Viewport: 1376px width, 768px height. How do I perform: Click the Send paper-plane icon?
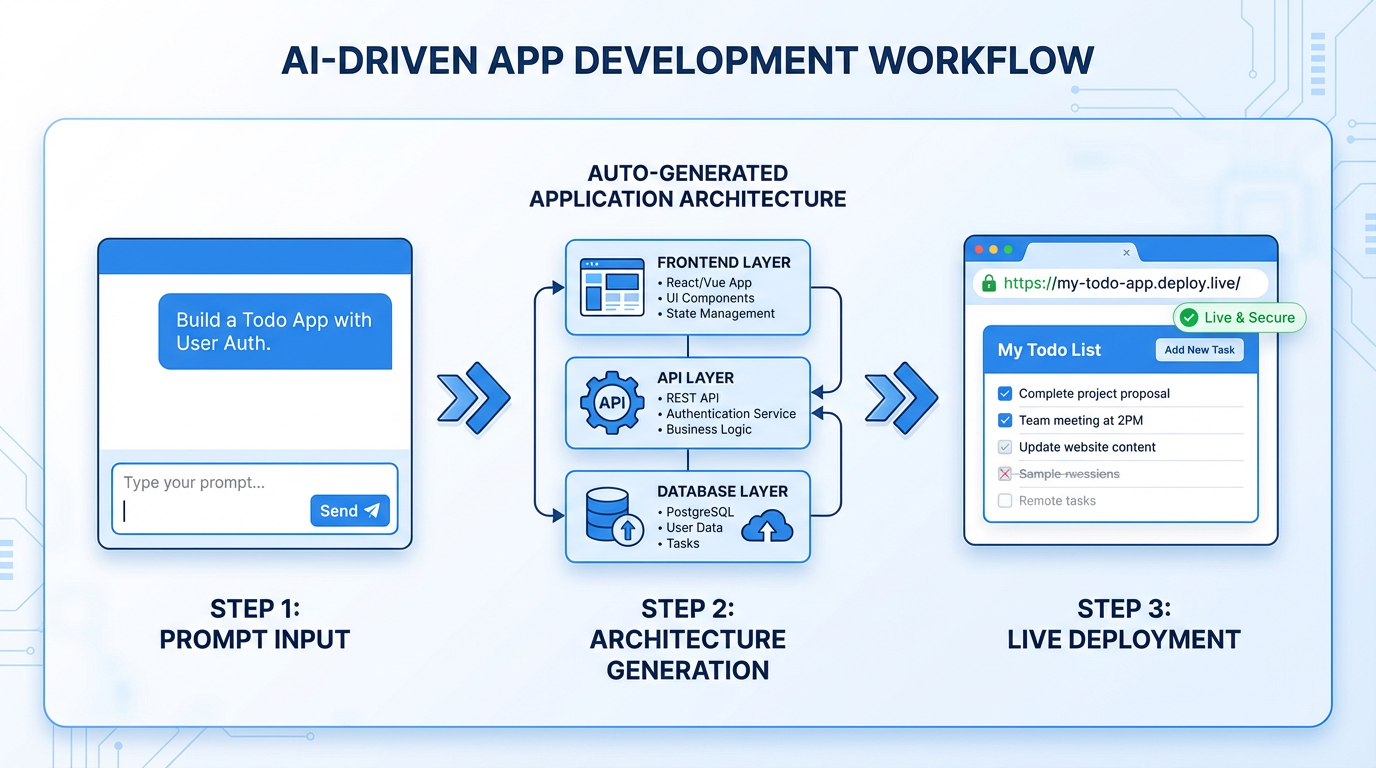coord(371,510)
